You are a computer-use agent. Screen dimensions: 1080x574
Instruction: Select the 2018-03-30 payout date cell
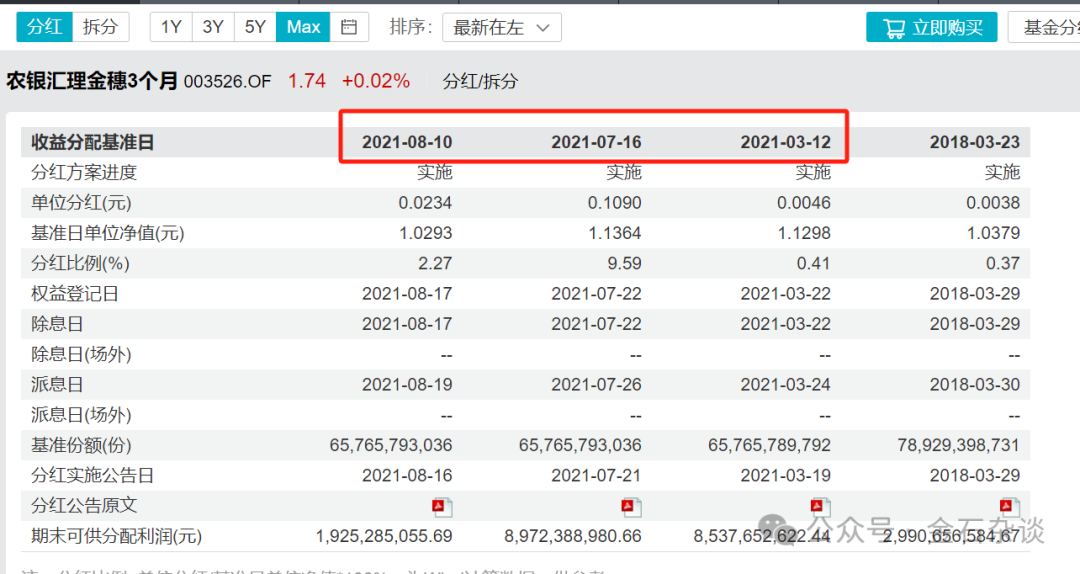[x=975, y=385]
